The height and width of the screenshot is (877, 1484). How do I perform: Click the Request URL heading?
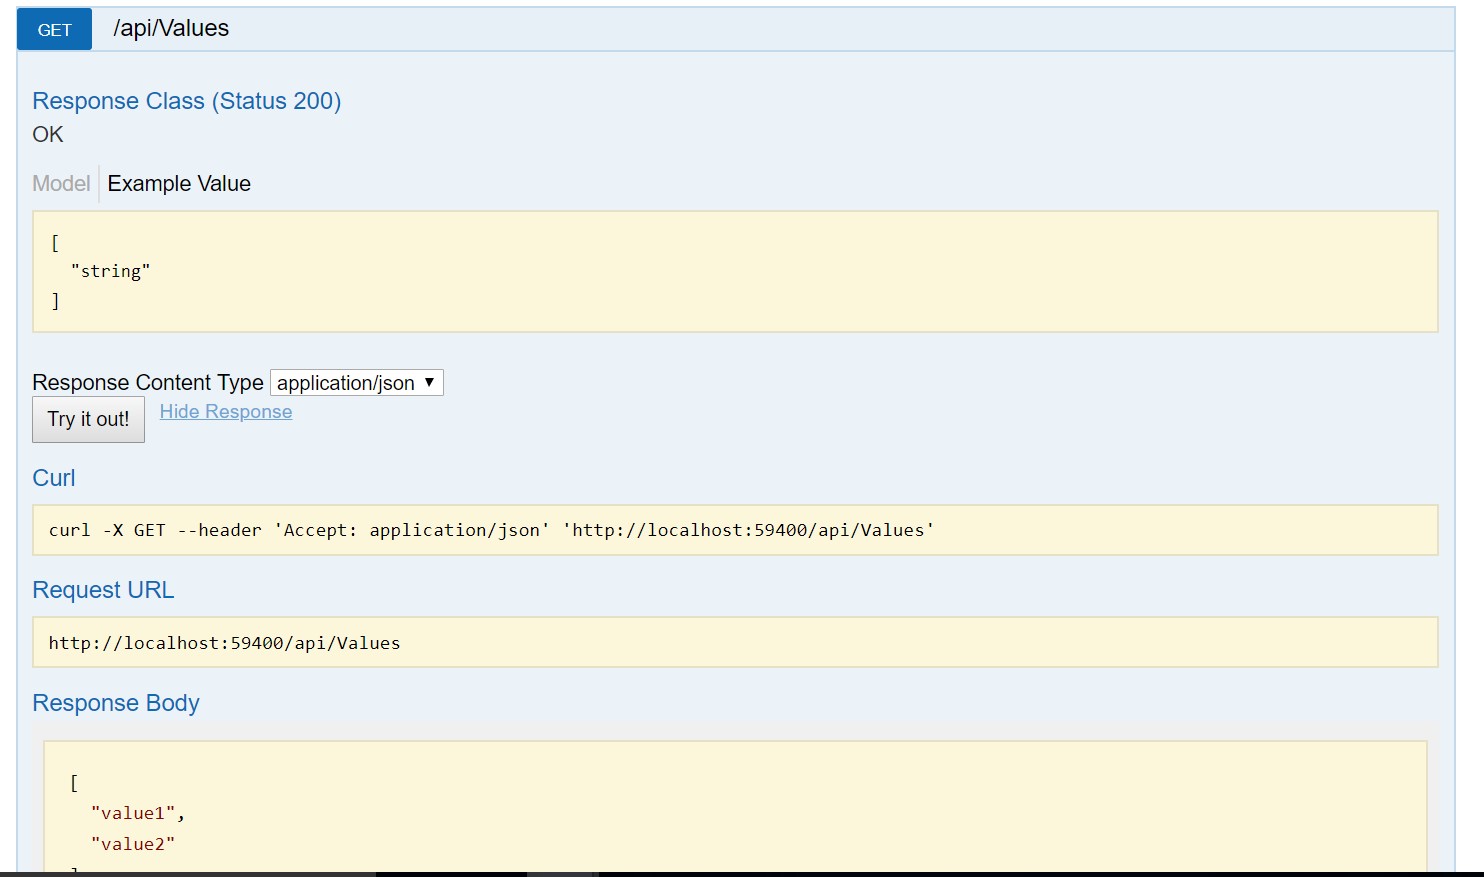click(x=103, y=590)
